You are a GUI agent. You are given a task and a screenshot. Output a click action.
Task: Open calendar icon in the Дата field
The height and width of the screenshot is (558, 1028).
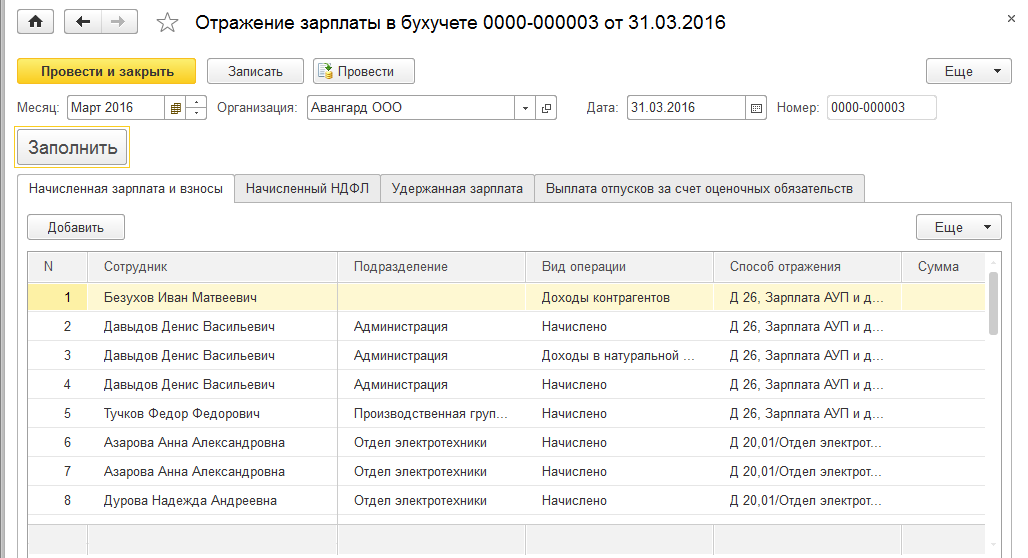click(x=756, y=108)
